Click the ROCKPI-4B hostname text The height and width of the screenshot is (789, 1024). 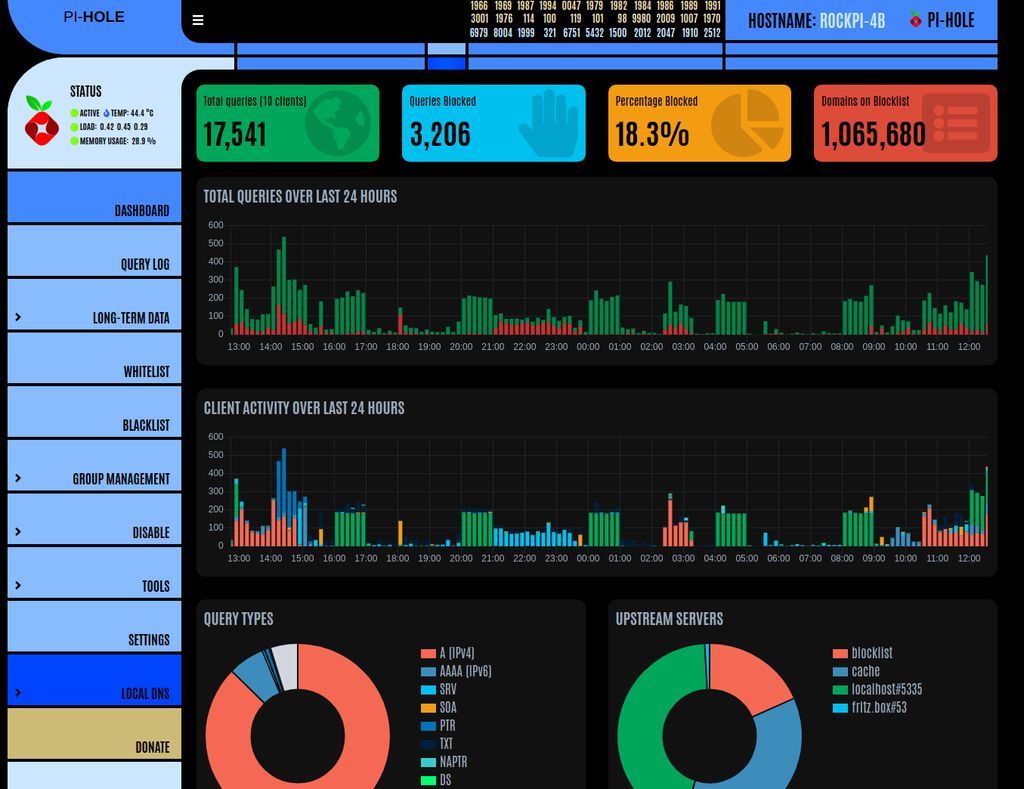pyautogui.click(x=852, y=21)
